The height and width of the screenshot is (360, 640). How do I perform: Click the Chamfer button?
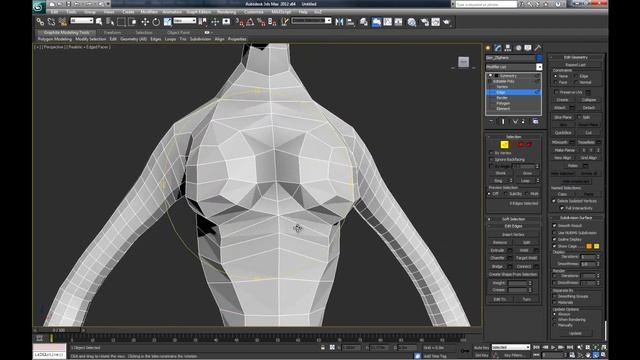497,258
